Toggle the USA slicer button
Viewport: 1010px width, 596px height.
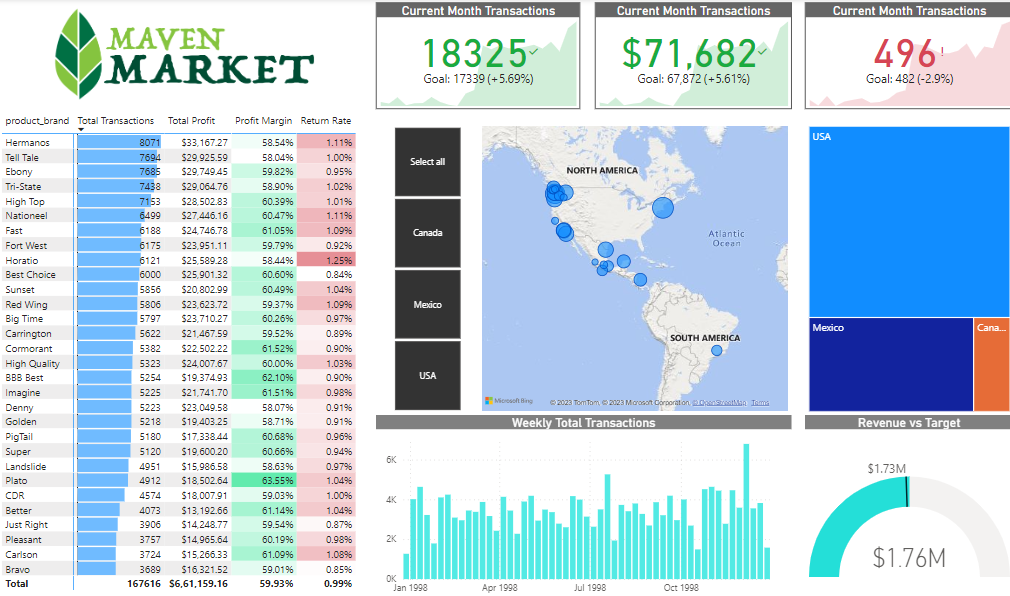tap(428, 376)
